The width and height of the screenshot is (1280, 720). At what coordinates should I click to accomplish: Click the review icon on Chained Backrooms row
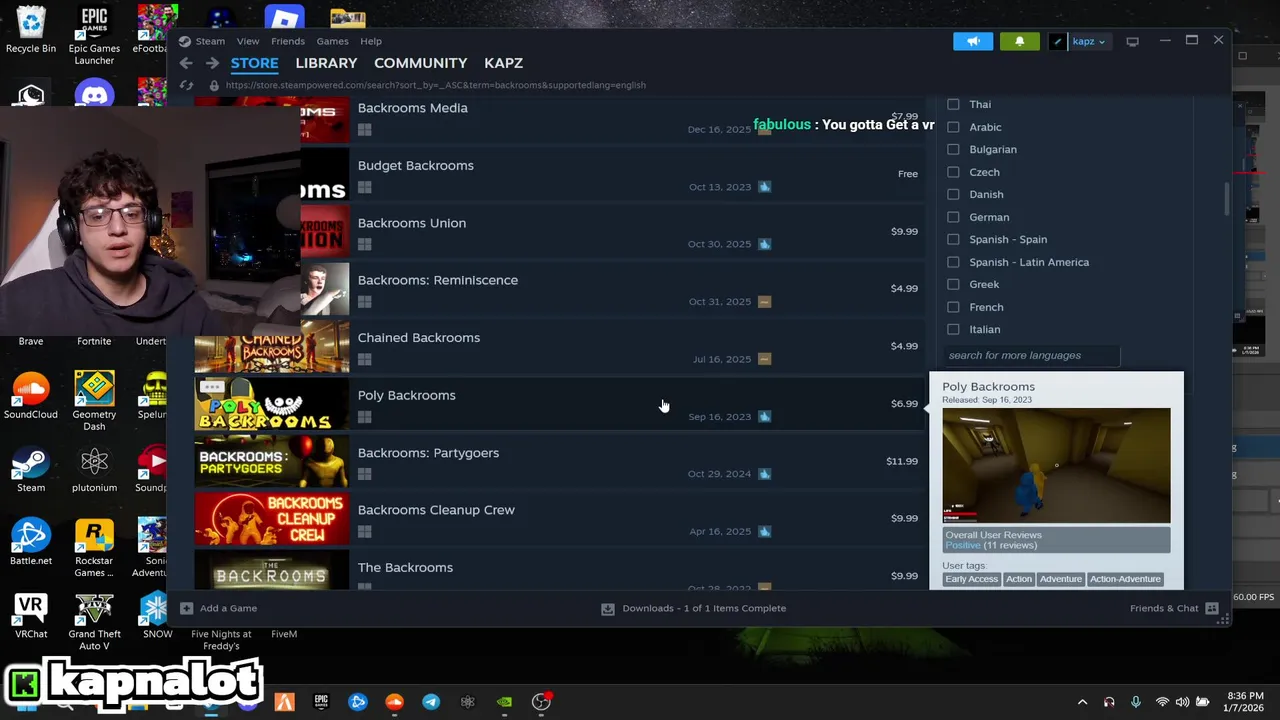click(764, 359)
